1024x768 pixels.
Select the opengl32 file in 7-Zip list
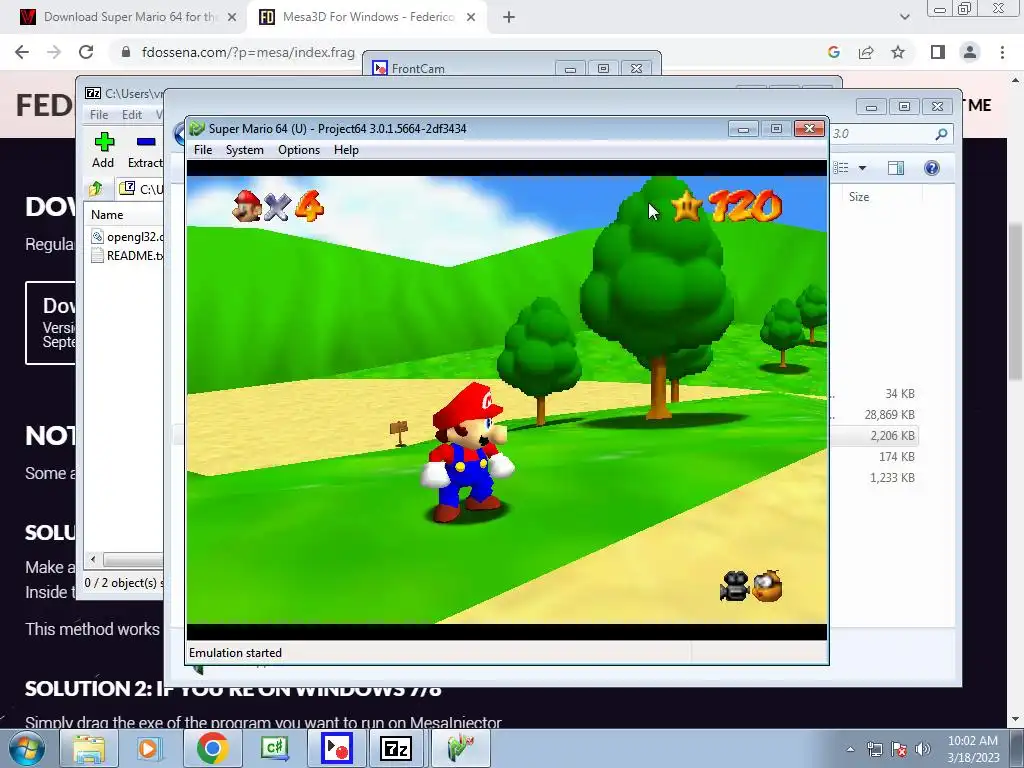pyautogui.click(x=127, y=236)
